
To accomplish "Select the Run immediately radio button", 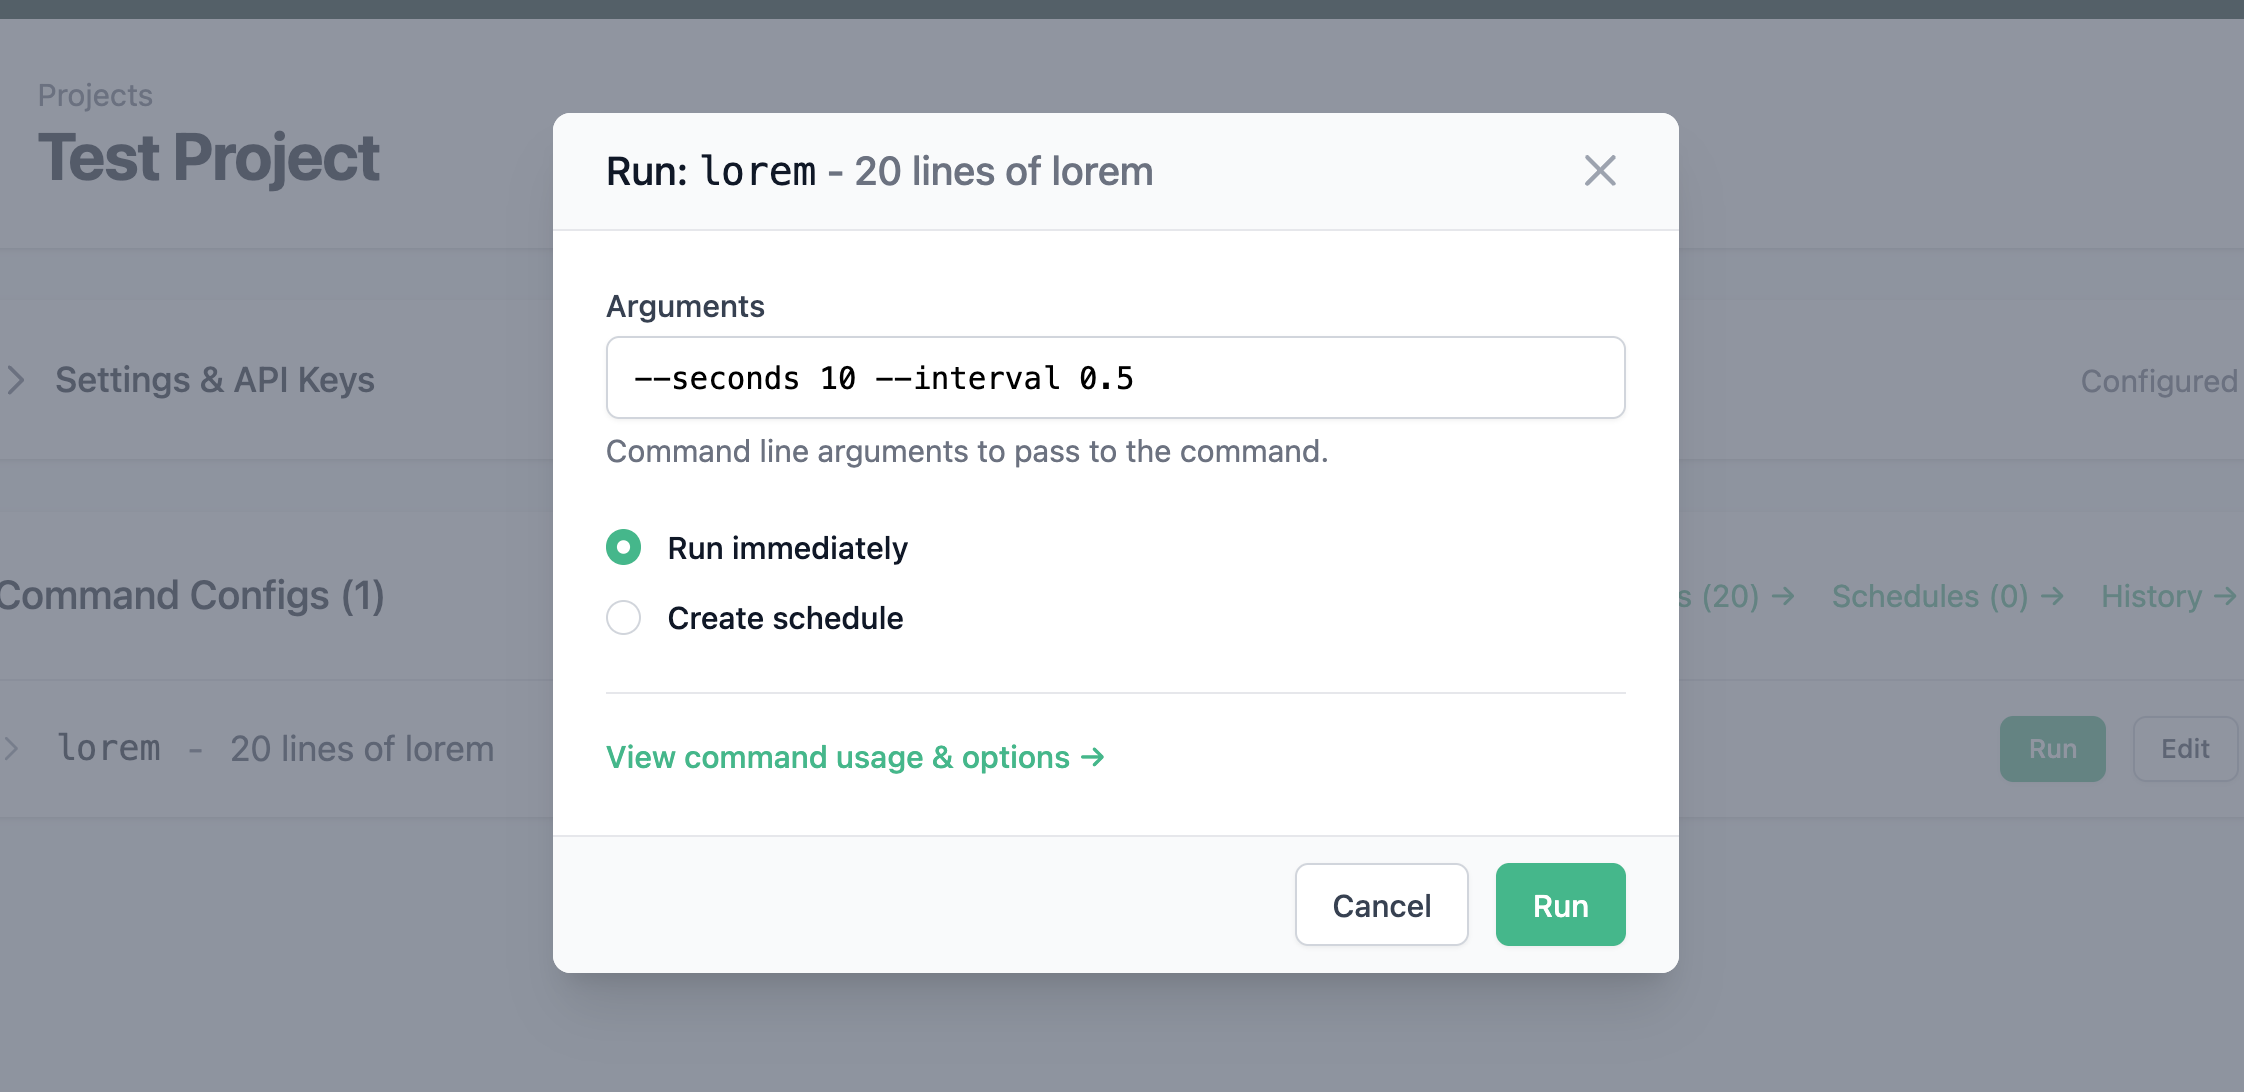I will [623, 547].
